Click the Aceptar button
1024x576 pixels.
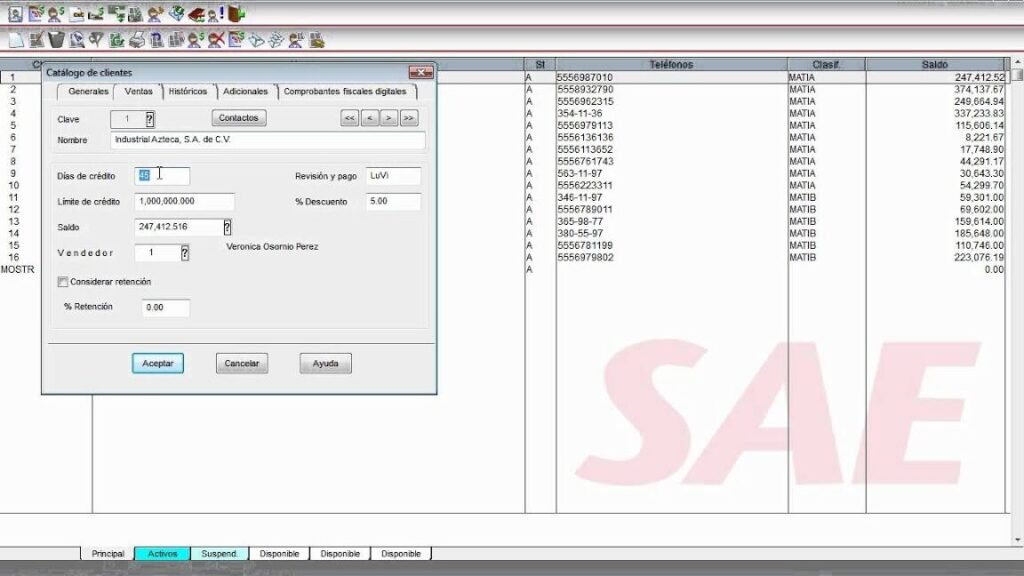(158, 363)
